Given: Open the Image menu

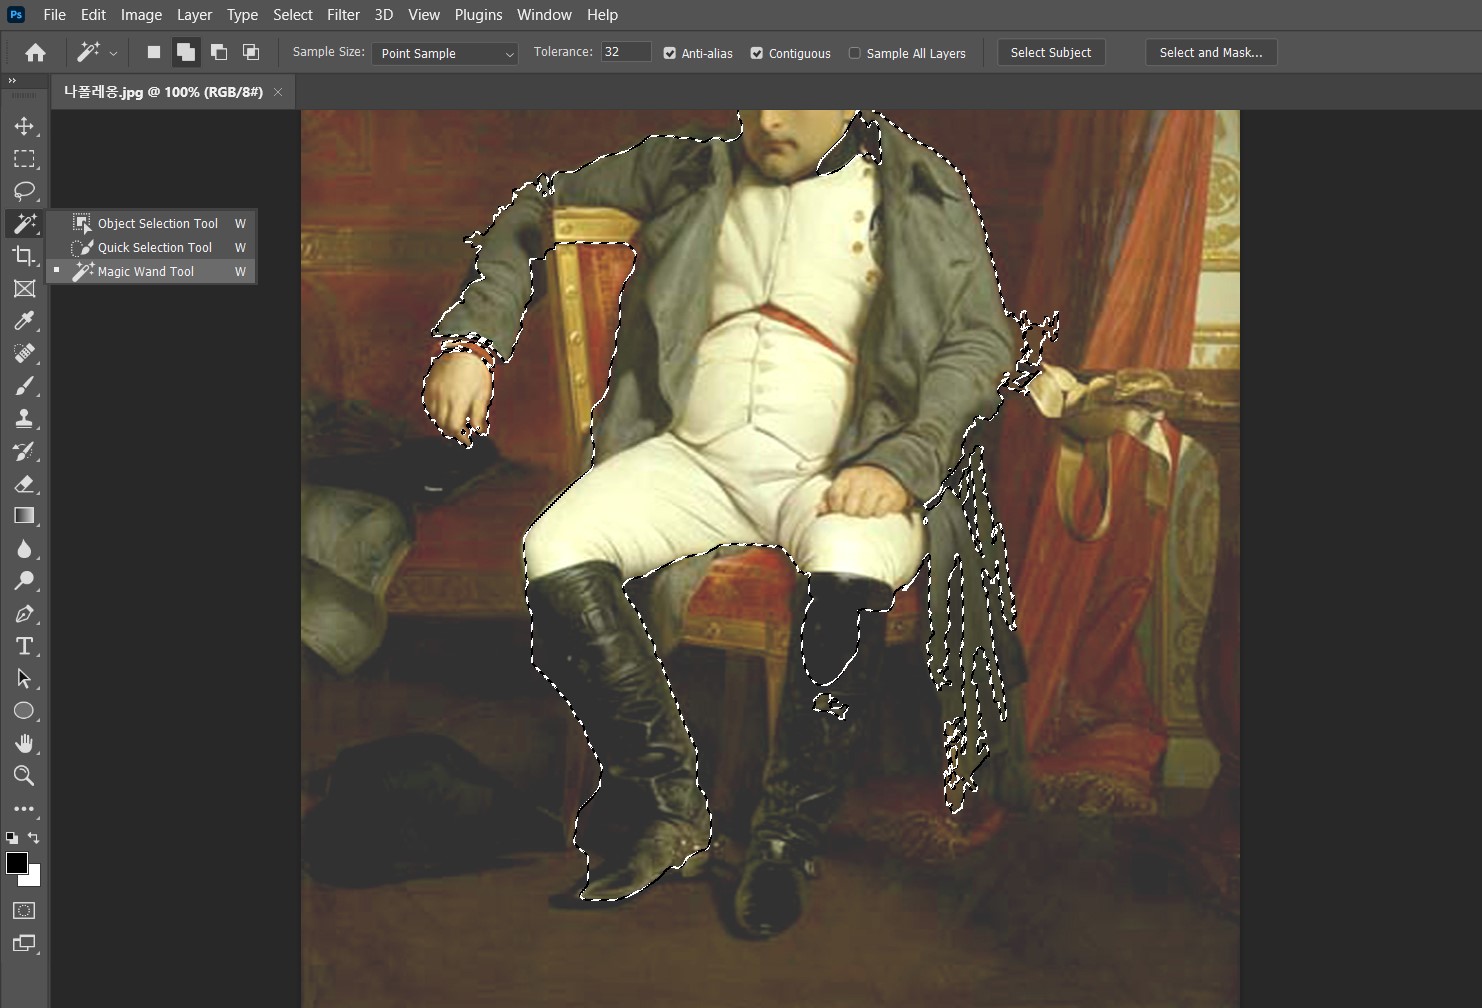Looking at the screenshot, I should coord(141,15).
